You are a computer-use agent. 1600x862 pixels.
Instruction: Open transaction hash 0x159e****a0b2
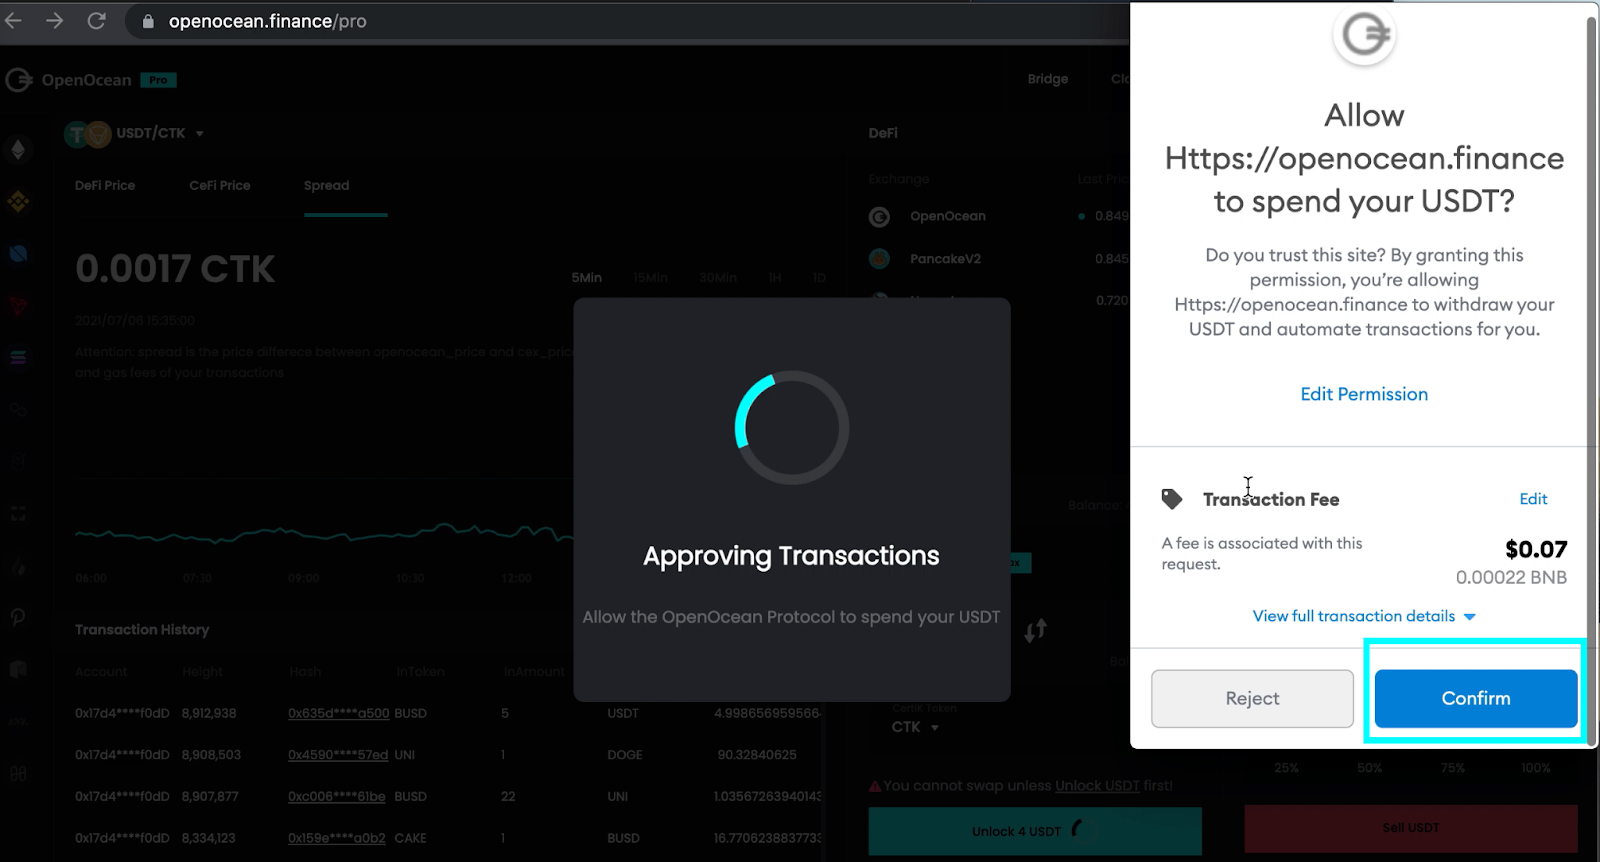click(x=337, y=838)
